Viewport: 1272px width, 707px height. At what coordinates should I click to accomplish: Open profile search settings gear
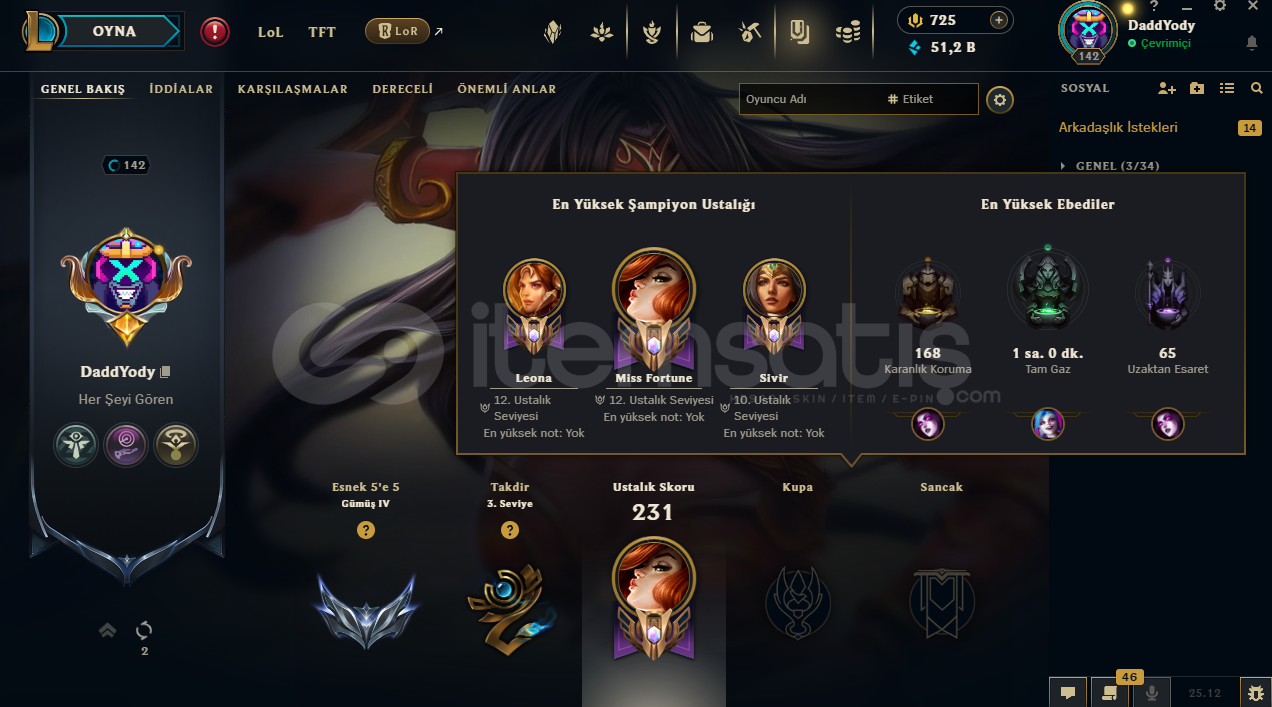[x=999, y=99]
